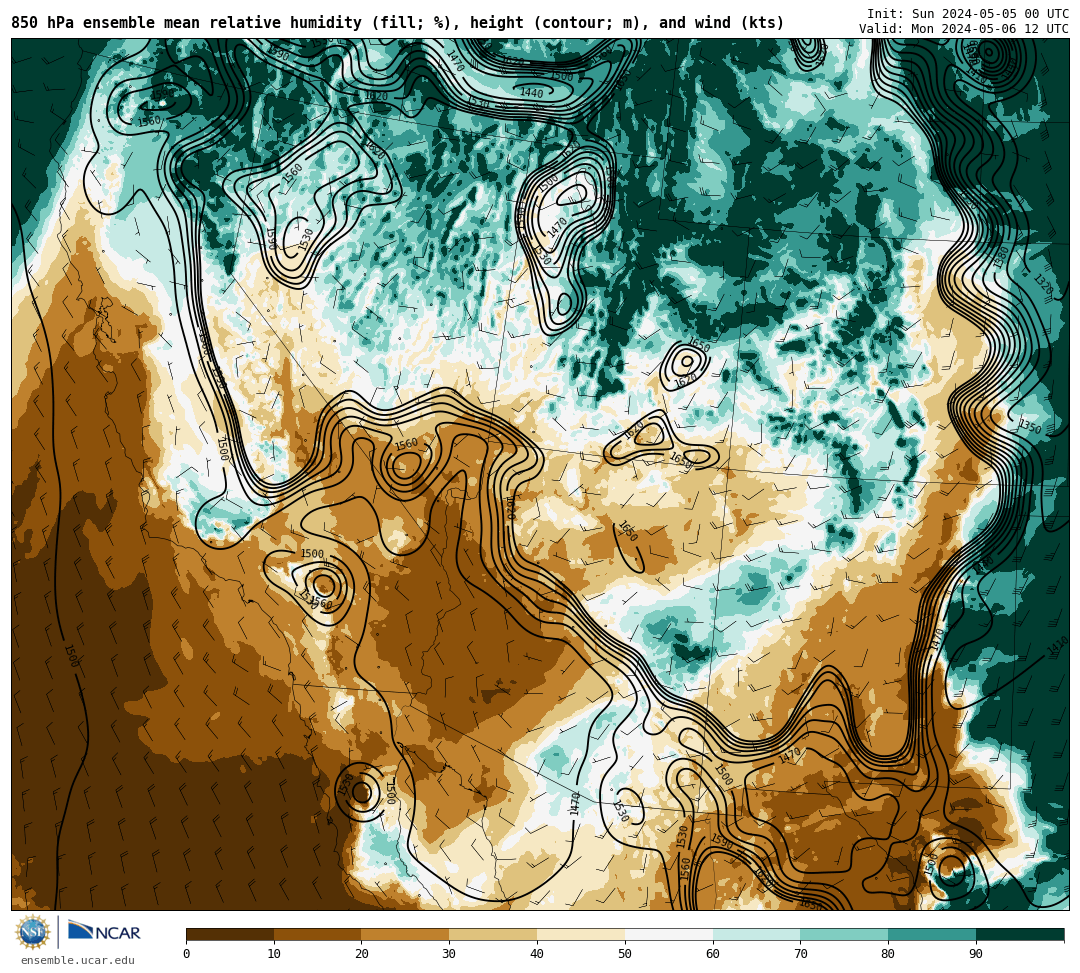Click the colorbar tick label 60
1080x973 pixels.
click(713, 954)
